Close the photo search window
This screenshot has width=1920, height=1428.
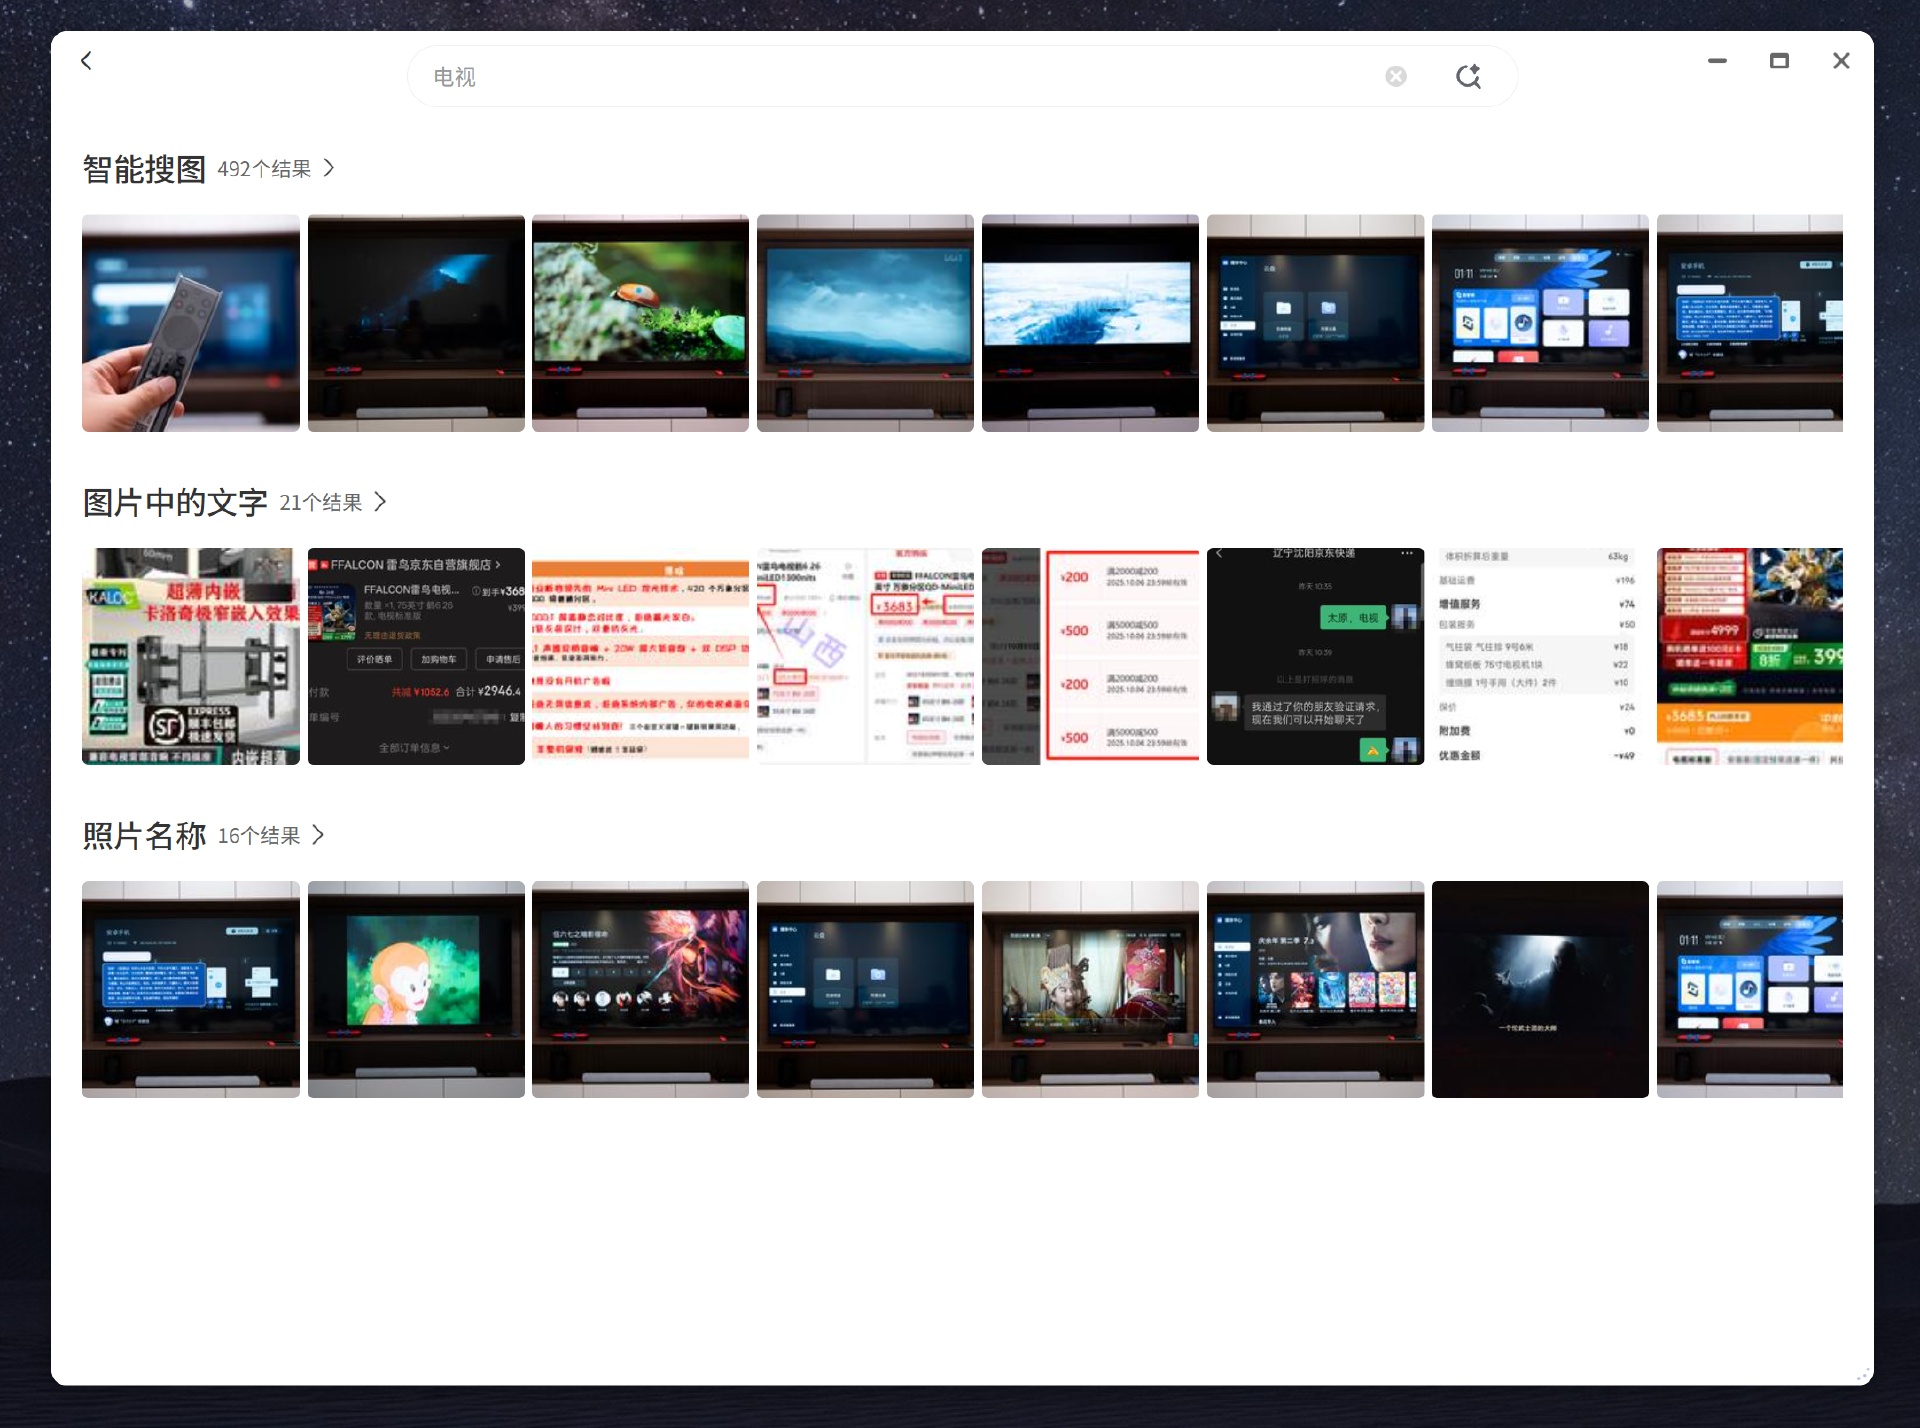1840,61
